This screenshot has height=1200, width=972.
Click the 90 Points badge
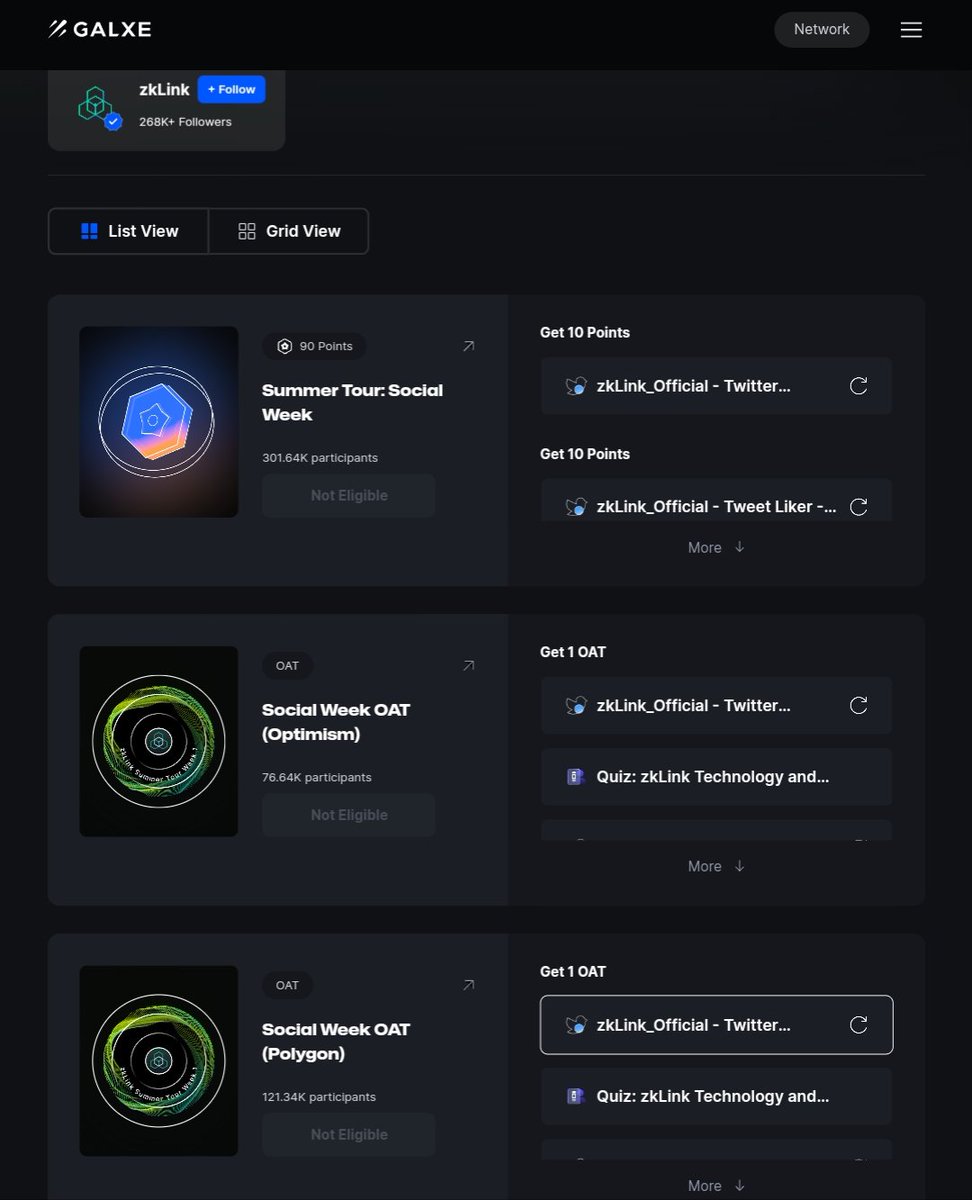coord(315,346)
